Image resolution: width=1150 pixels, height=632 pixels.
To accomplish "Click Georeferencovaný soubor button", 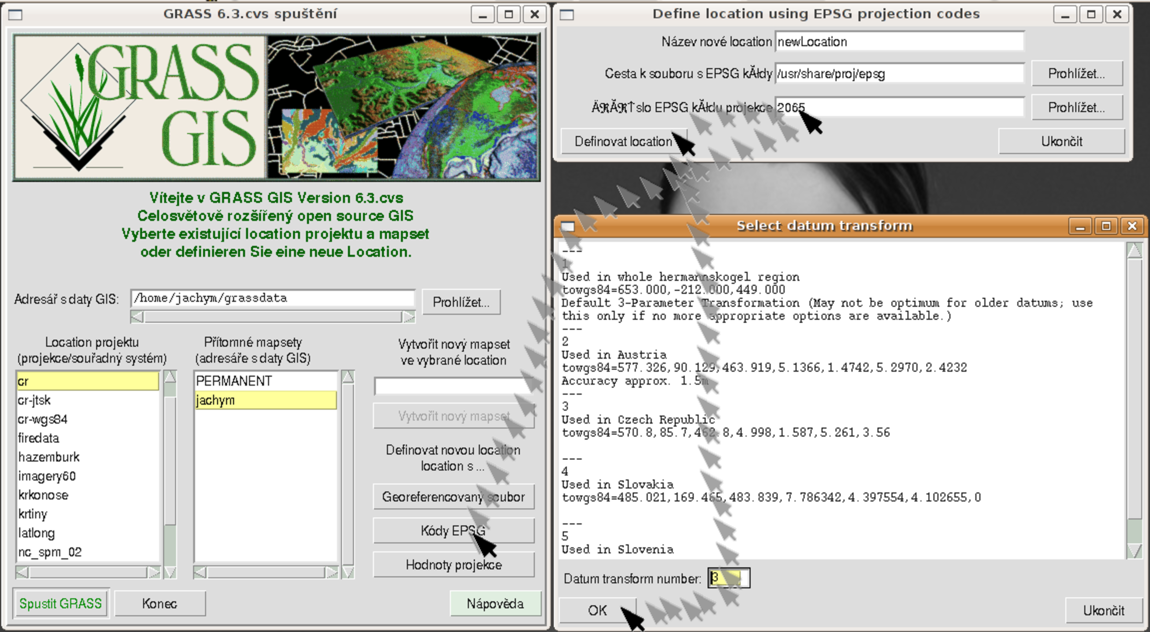I will tap(453, 497).
